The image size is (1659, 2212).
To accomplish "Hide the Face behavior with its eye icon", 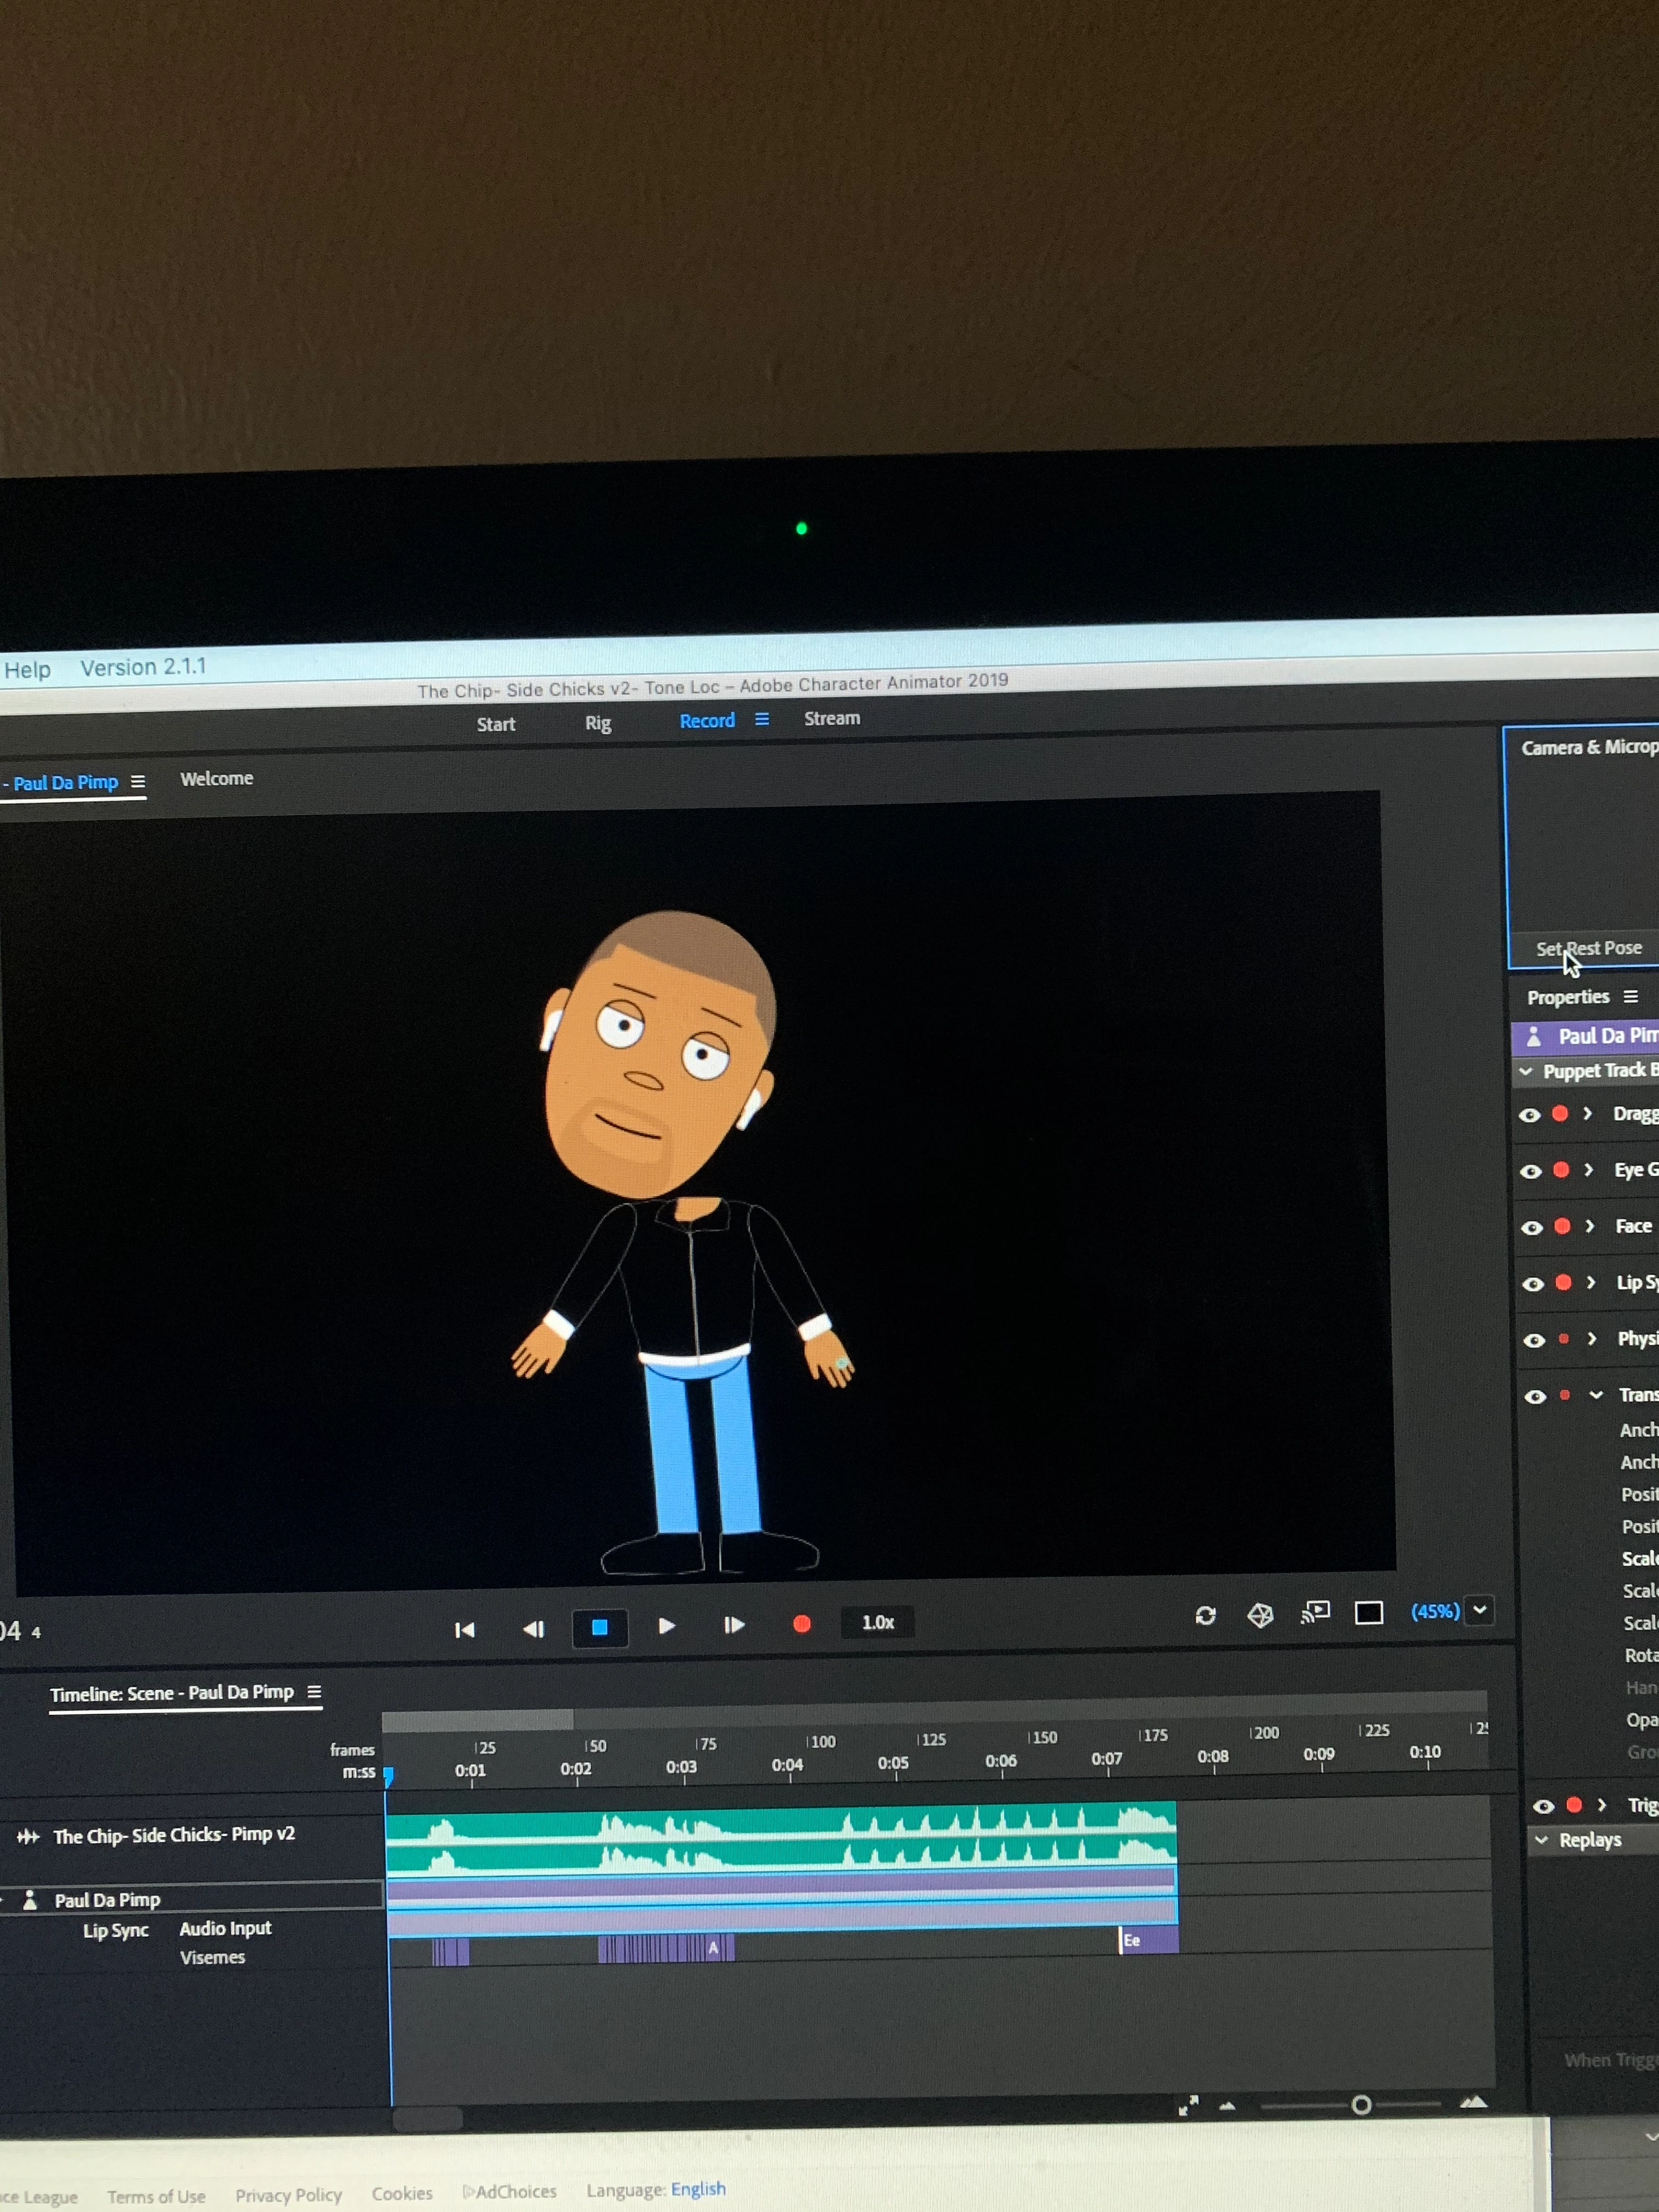I will pyautogui.click(x=1532, y=1227).
